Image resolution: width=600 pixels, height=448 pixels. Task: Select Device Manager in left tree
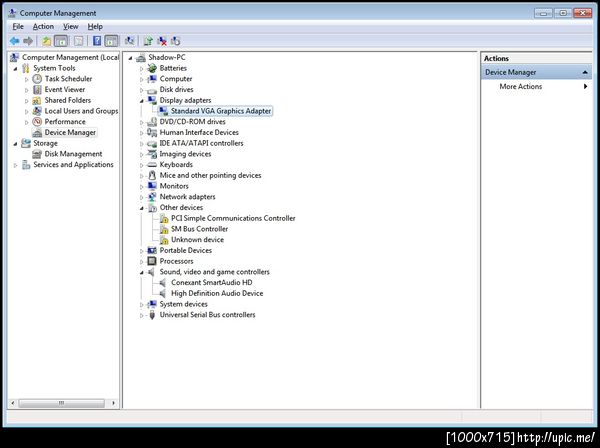[x=70, y=132]
